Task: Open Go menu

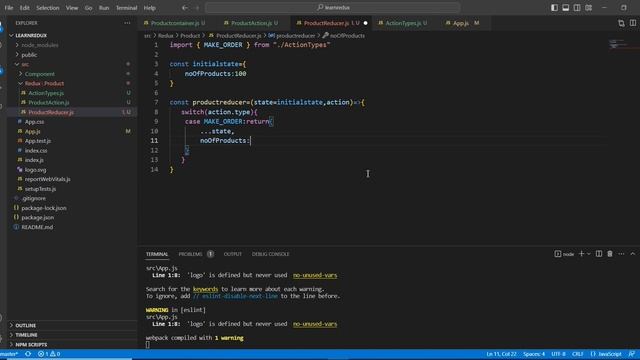Action: [x=88, y=8]
